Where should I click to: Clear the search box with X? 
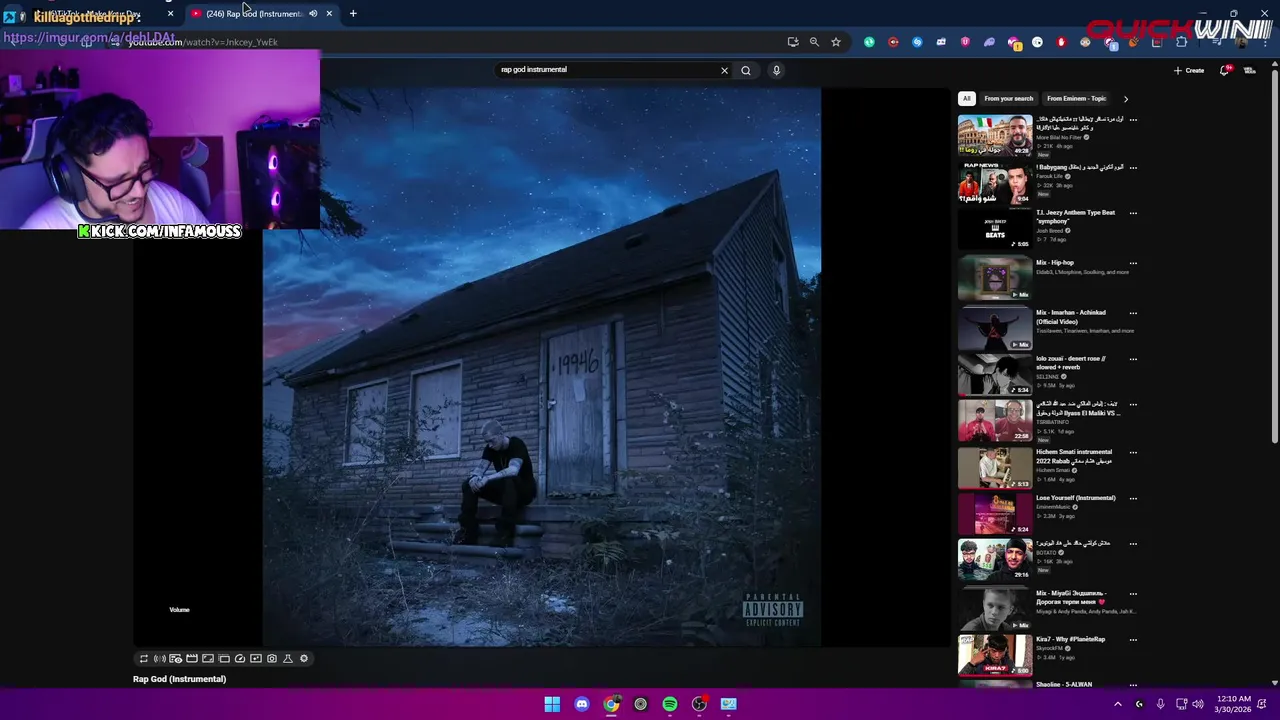point(725,70)
